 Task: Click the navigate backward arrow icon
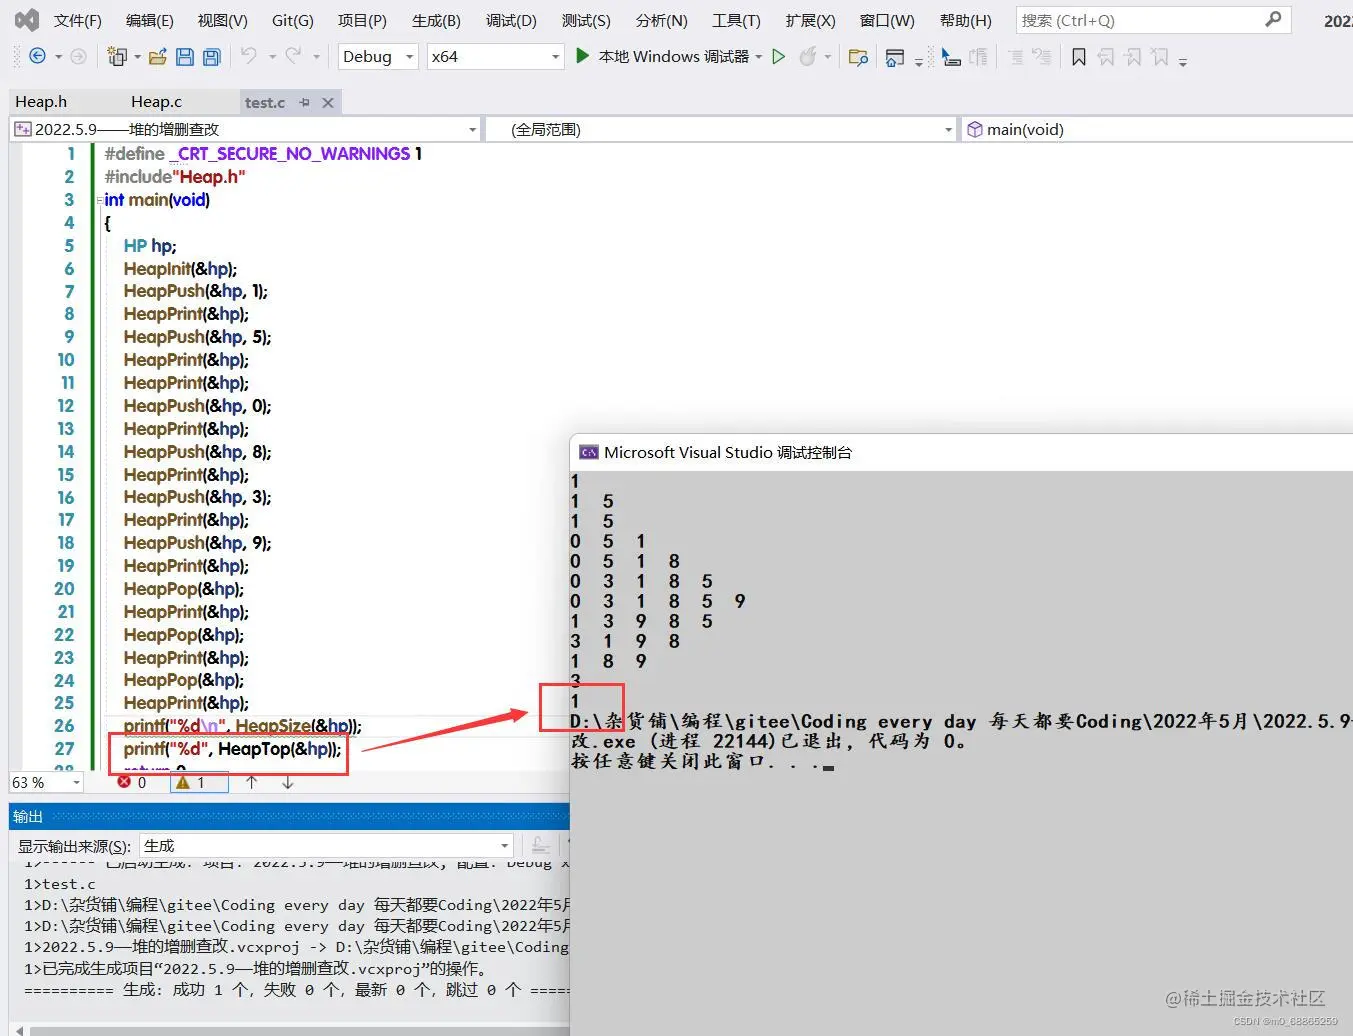tap(37, 57)
